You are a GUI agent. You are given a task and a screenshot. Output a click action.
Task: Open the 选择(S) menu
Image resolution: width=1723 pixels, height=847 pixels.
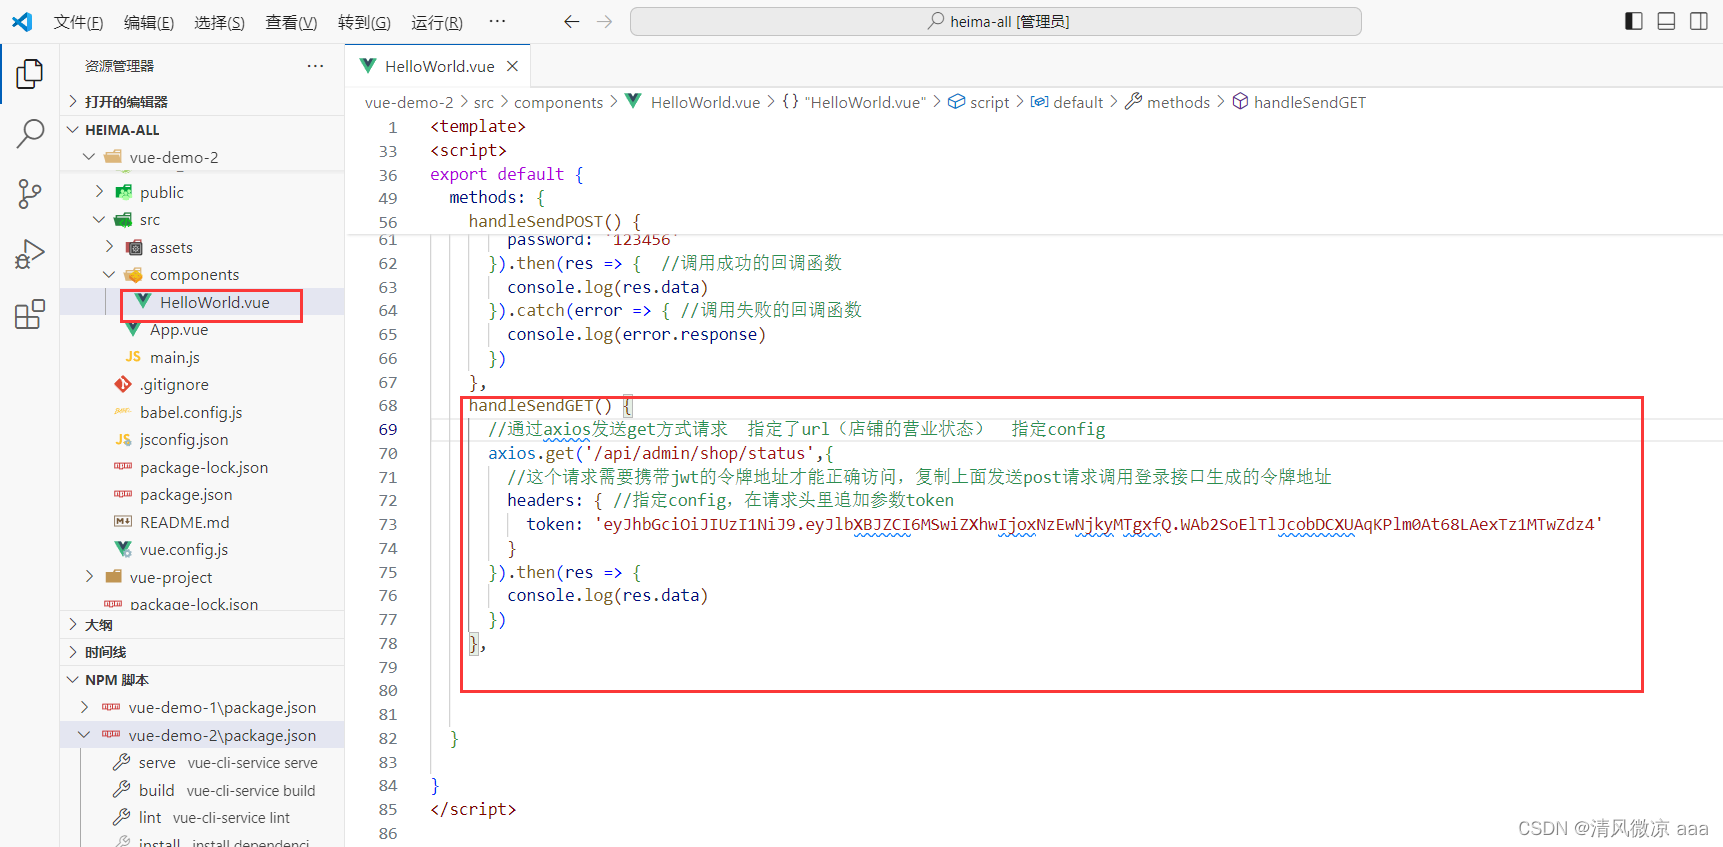(x=219, y=22)
